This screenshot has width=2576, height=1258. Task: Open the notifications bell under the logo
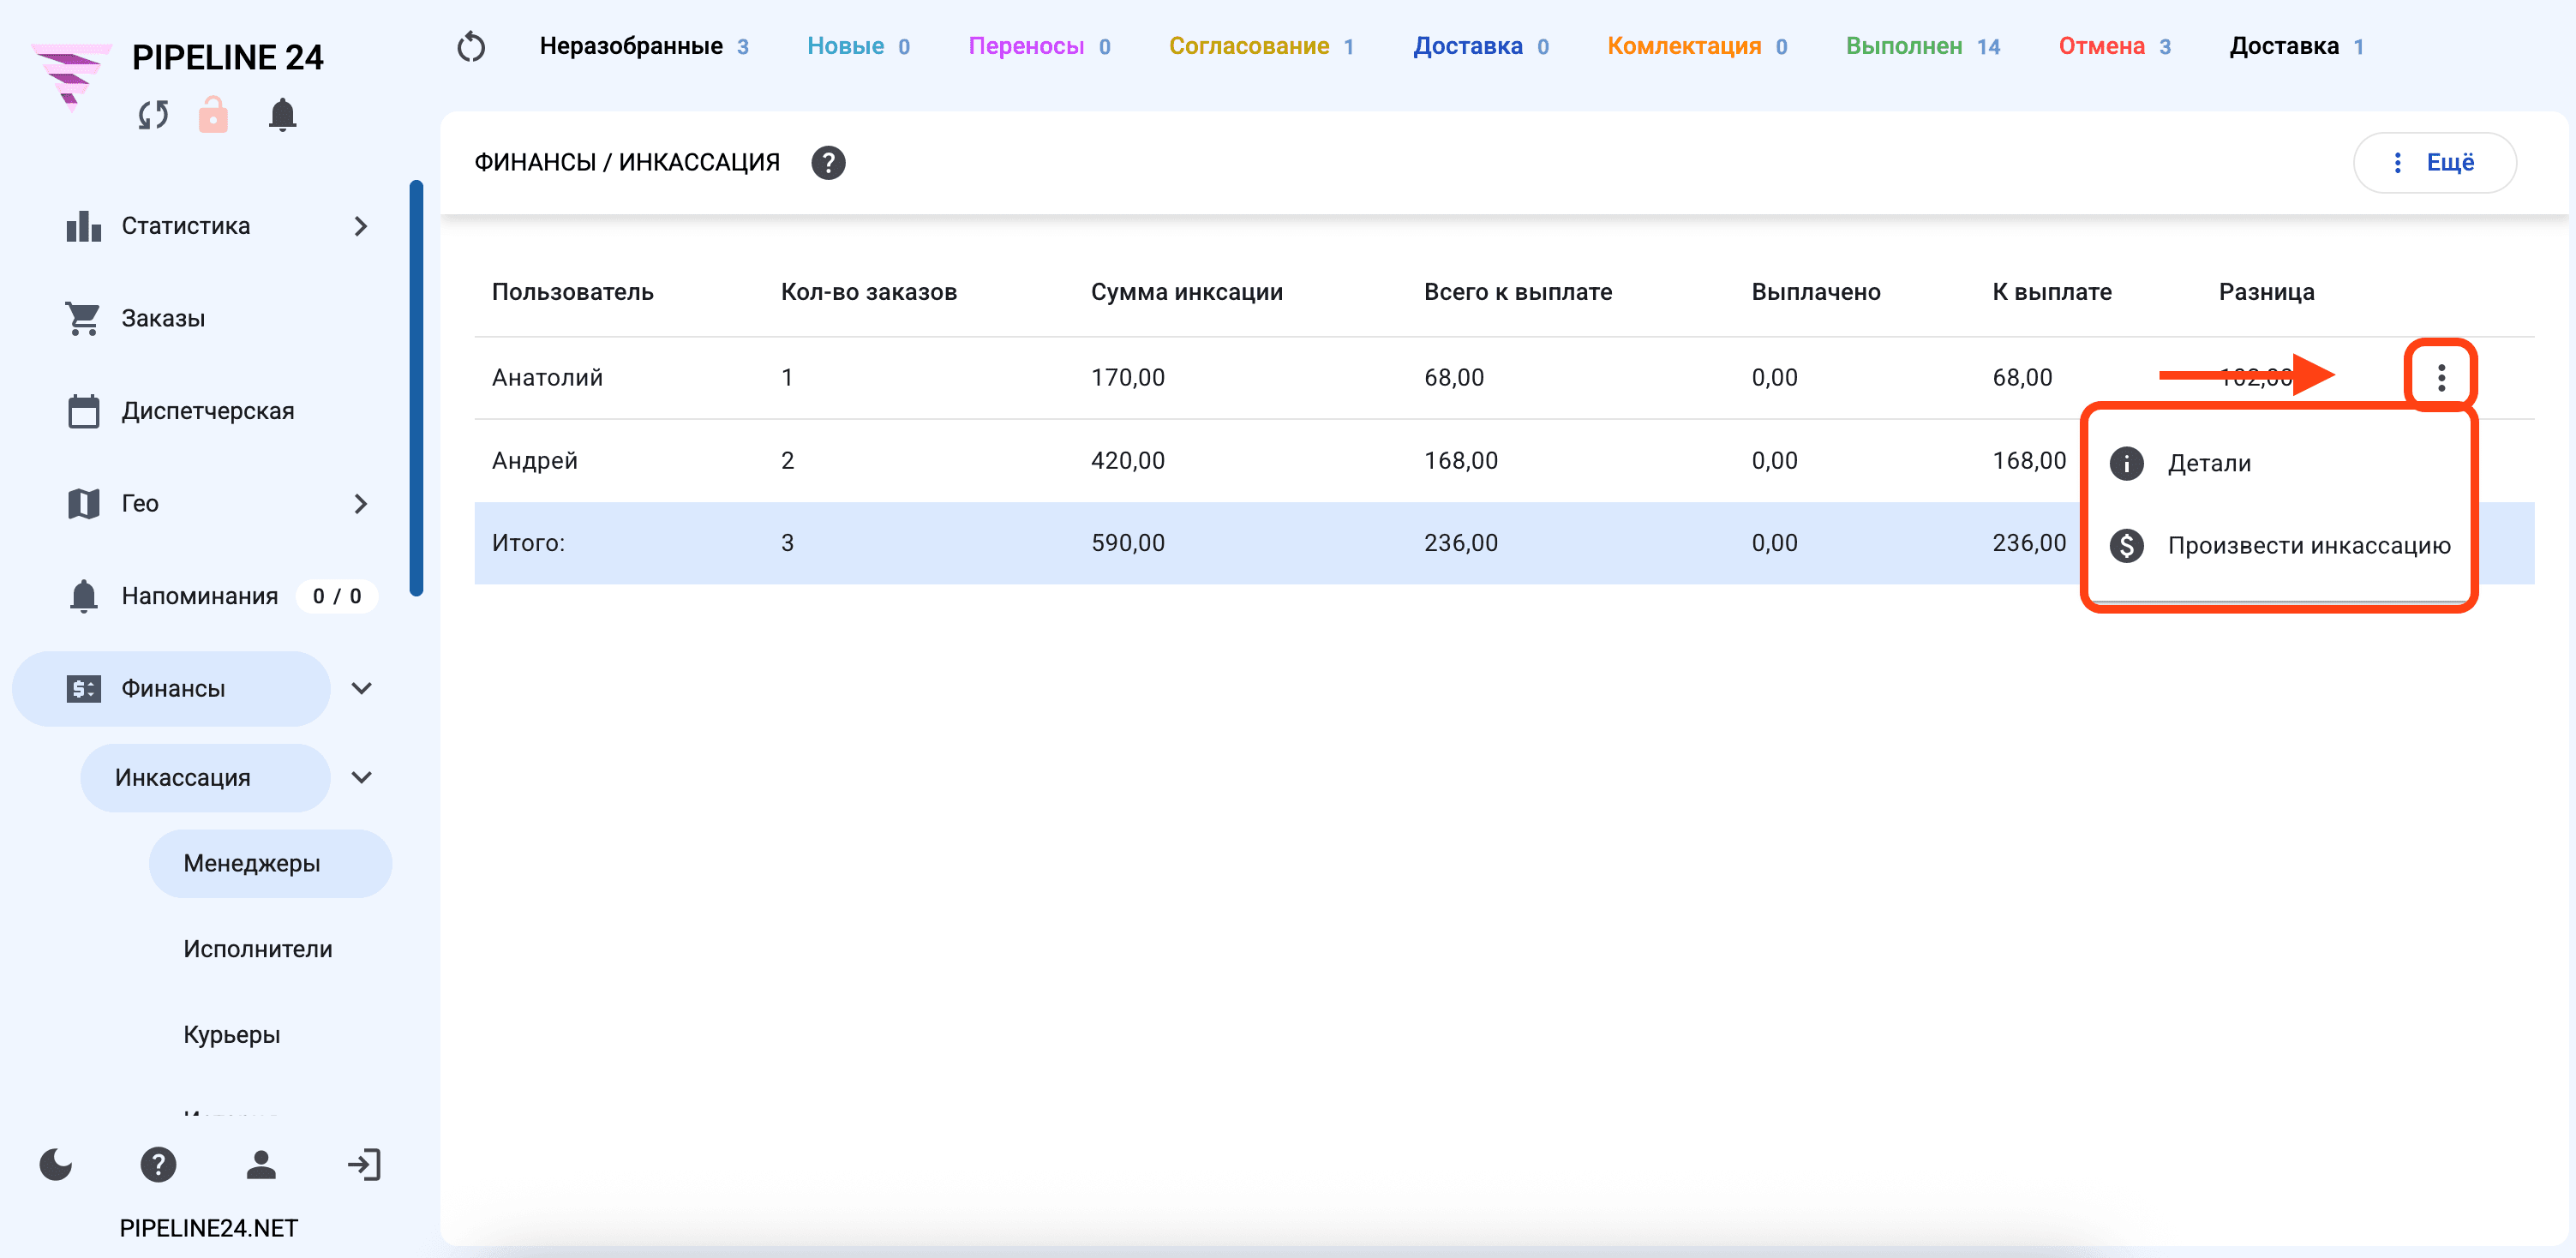click(283, 115)
